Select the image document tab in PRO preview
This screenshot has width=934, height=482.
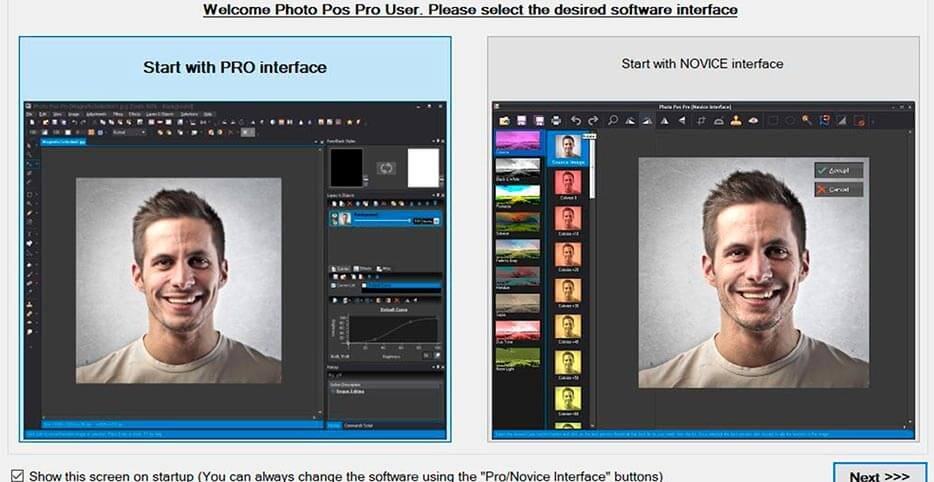(65, 143)
